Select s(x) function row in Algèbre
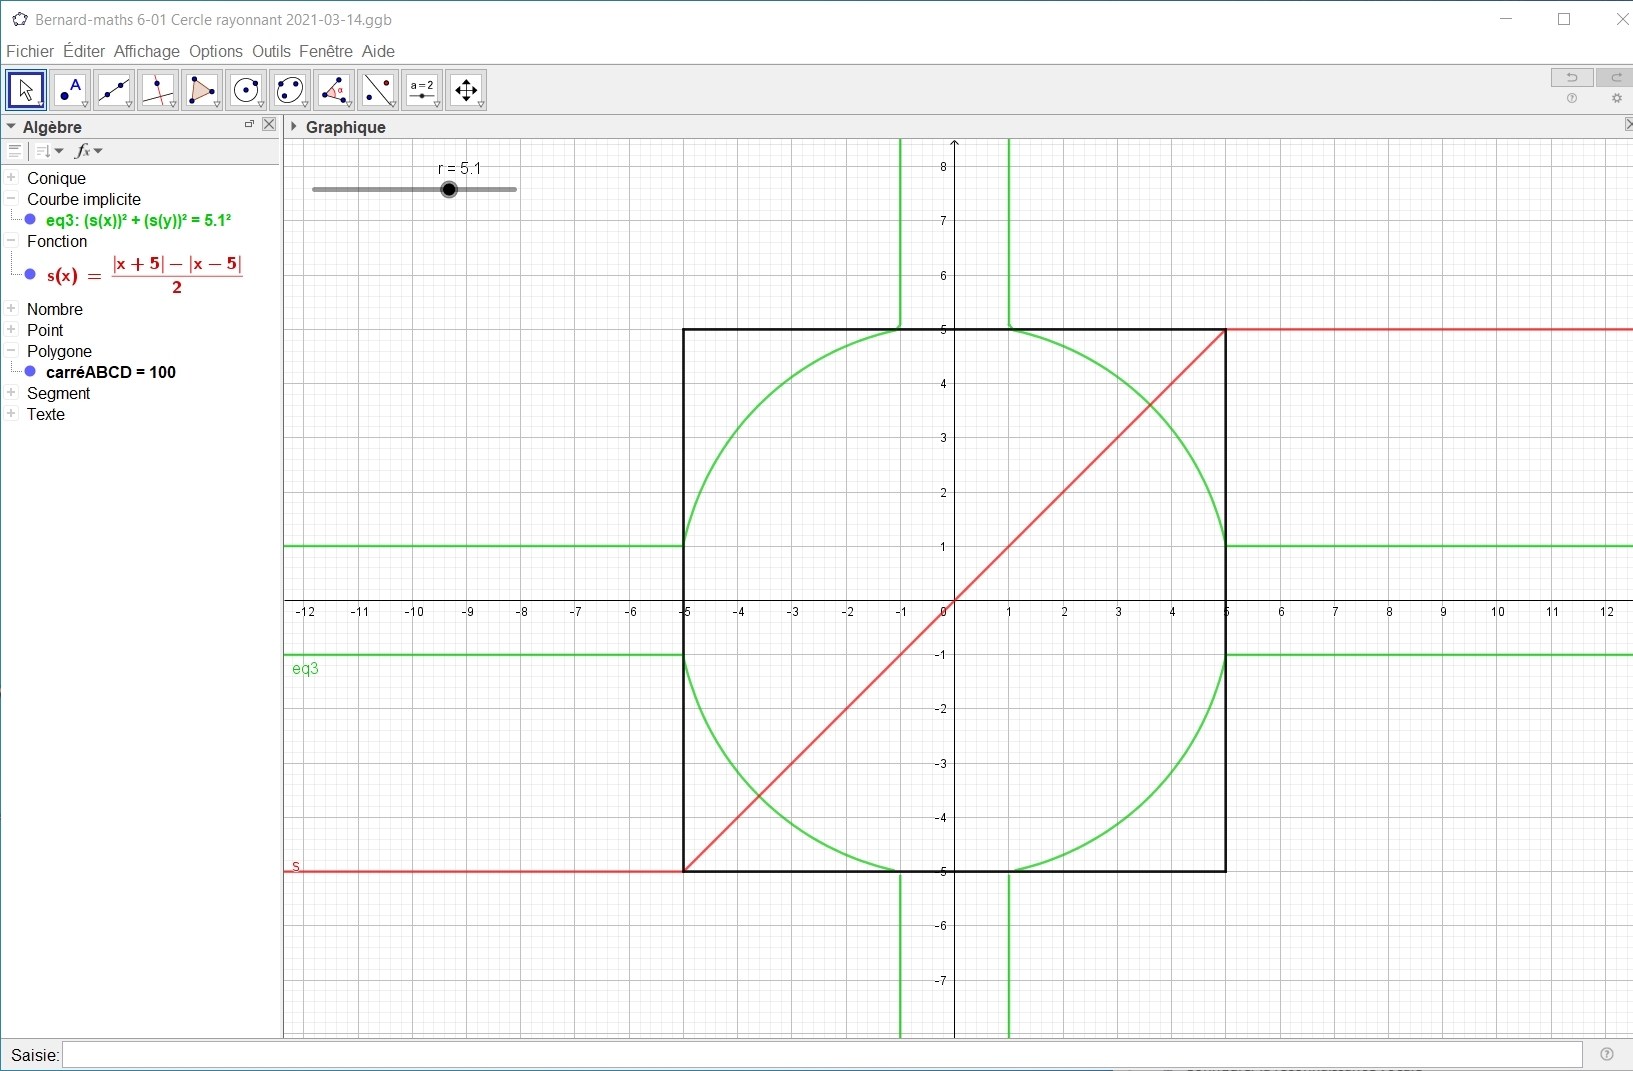This screenshot has height=1071, width=1633. (x=145, y=275)
